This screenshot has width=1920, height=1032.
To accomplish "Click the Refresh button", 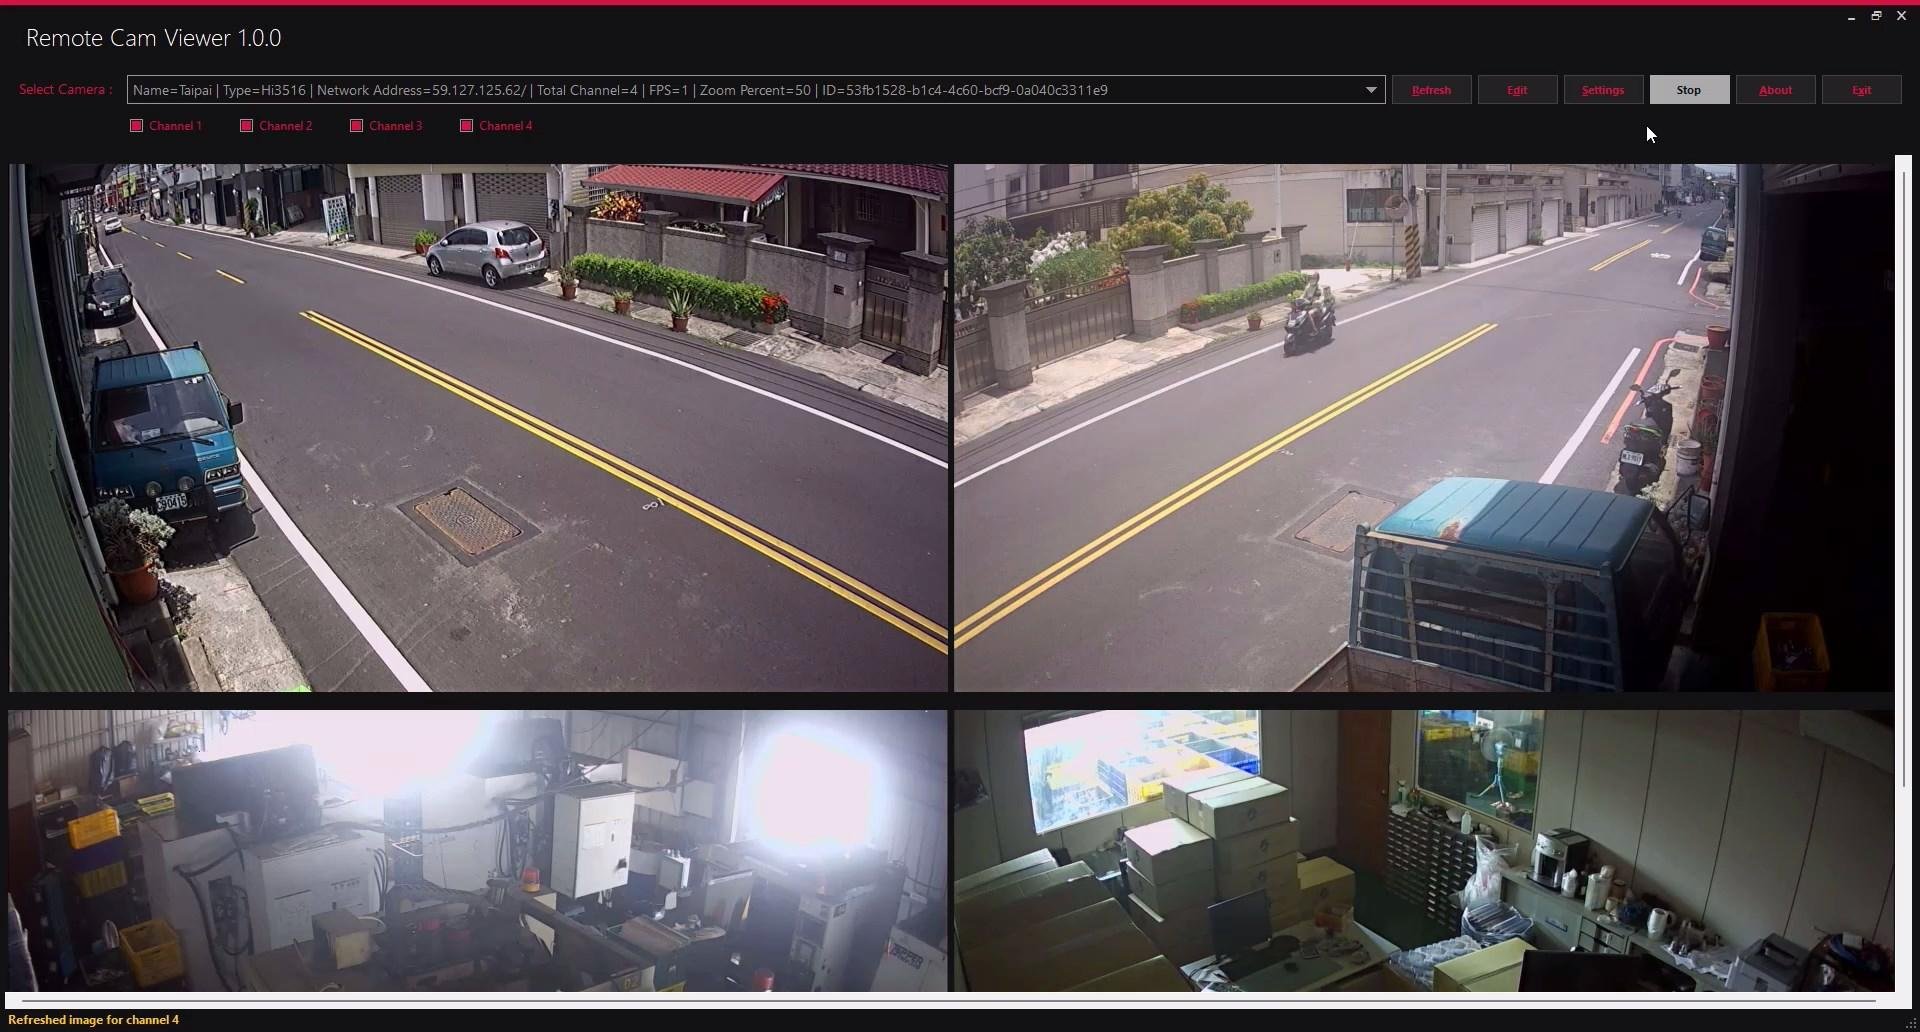I will 1431,90.
